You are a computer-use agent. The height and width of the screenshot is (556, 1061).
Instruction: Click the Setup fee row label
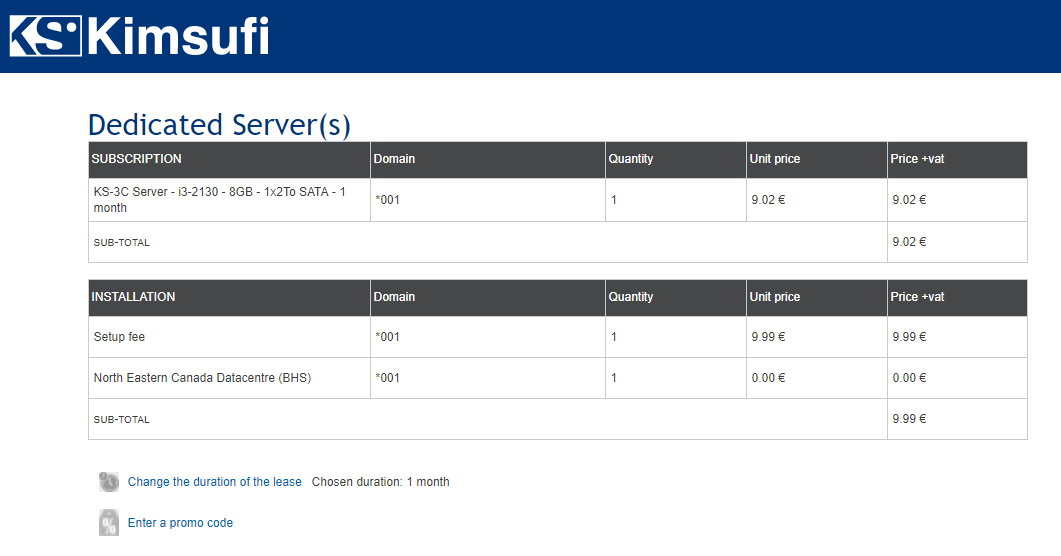click(x=119, y=337)
